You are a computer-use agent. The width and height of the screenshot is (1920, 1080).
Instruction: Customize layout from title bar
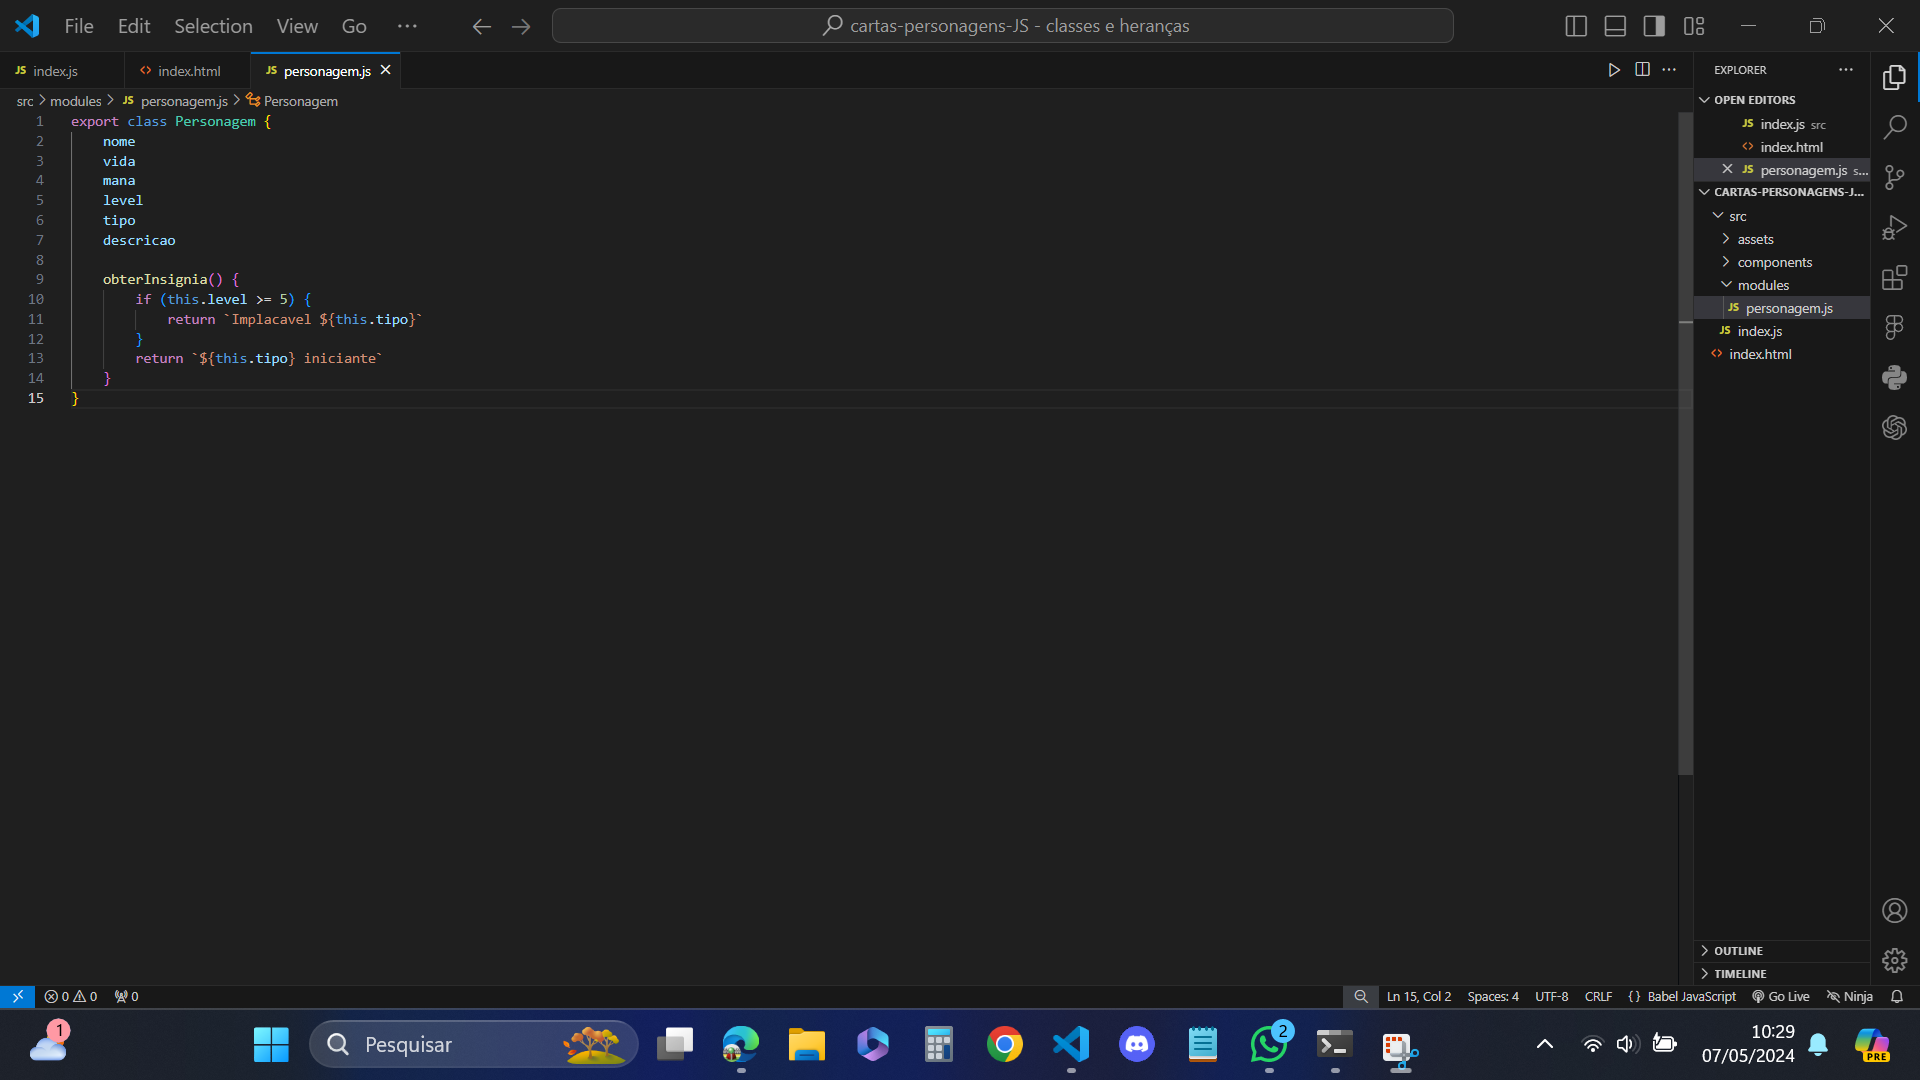[x=1693, y=26]
